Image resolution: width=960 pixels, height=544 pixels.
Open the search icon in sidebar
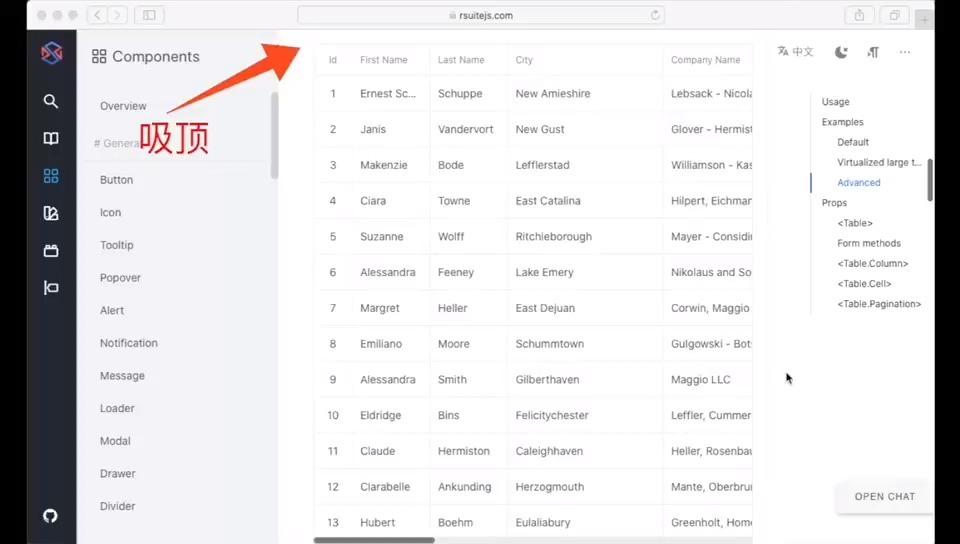click(51, 101)
